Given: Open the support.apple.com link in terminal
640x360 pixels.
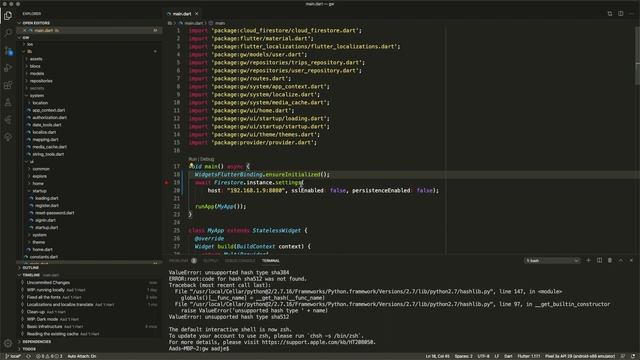Looking at the screenshot, I should [x=318, y=342].
